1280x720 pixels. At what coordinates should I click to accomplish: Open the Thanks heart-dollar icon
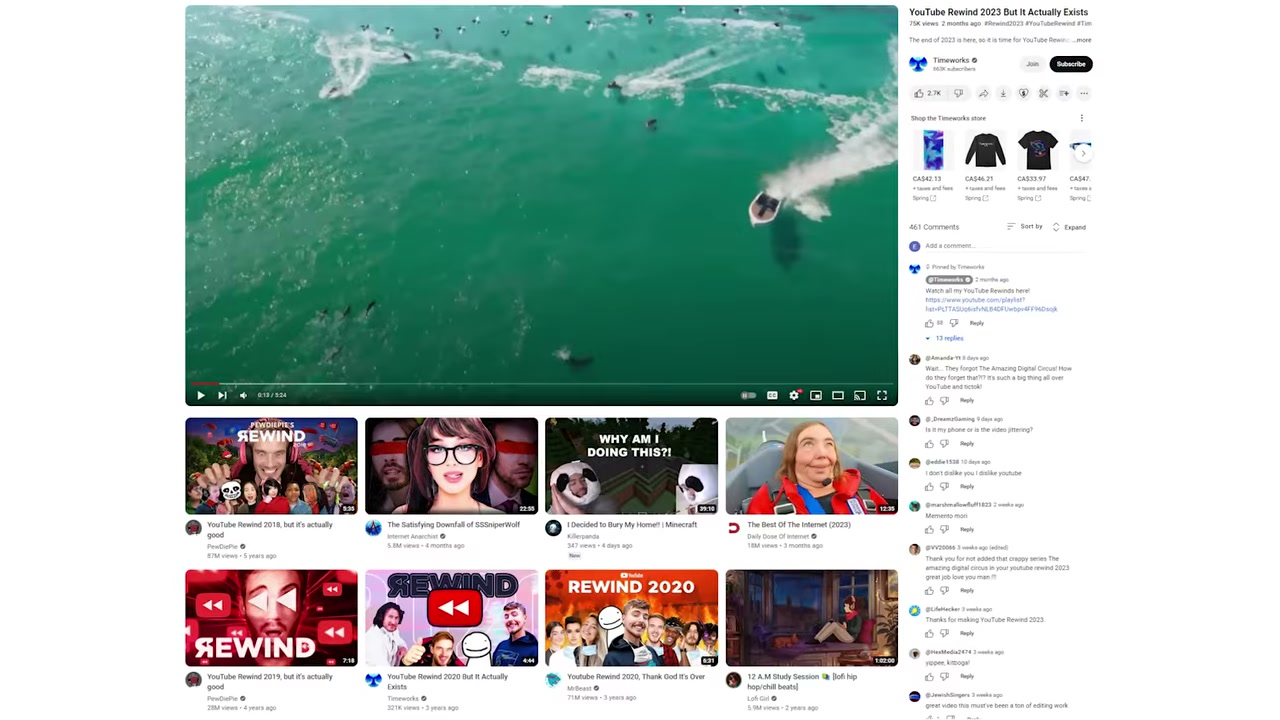[1023, 93]
